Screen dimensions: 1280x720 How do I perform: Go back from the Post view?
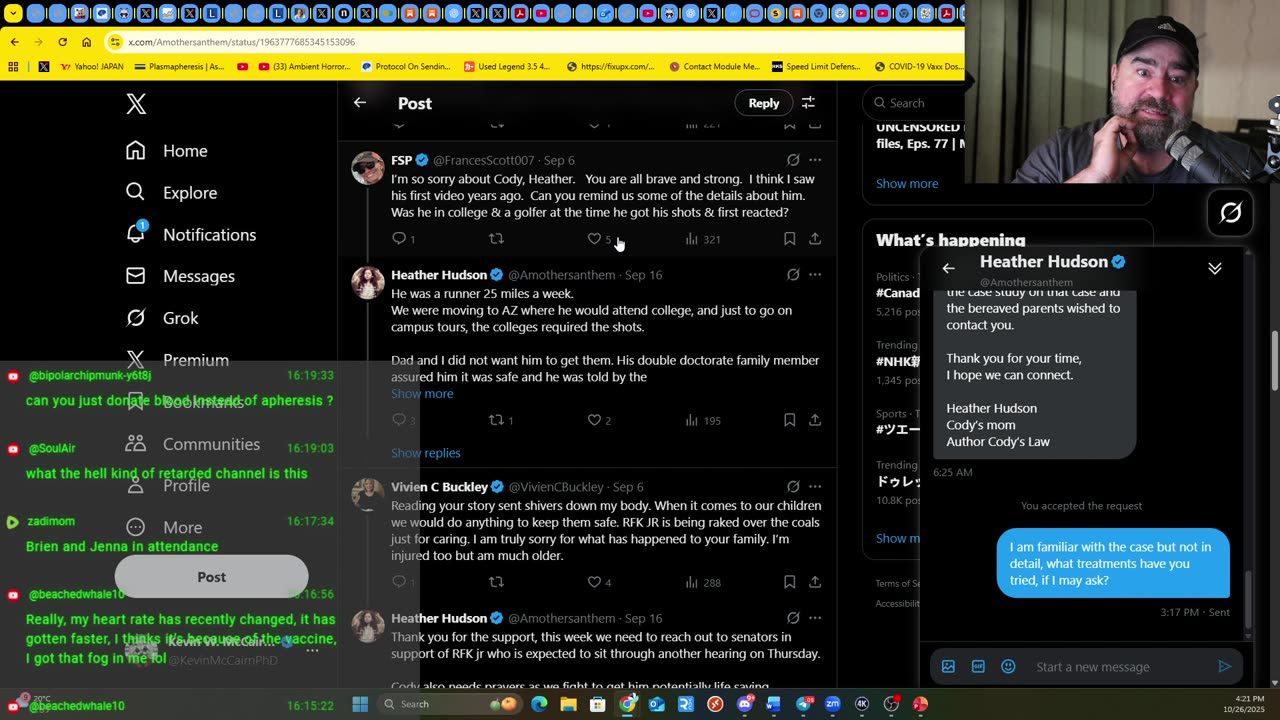point(360,102)
